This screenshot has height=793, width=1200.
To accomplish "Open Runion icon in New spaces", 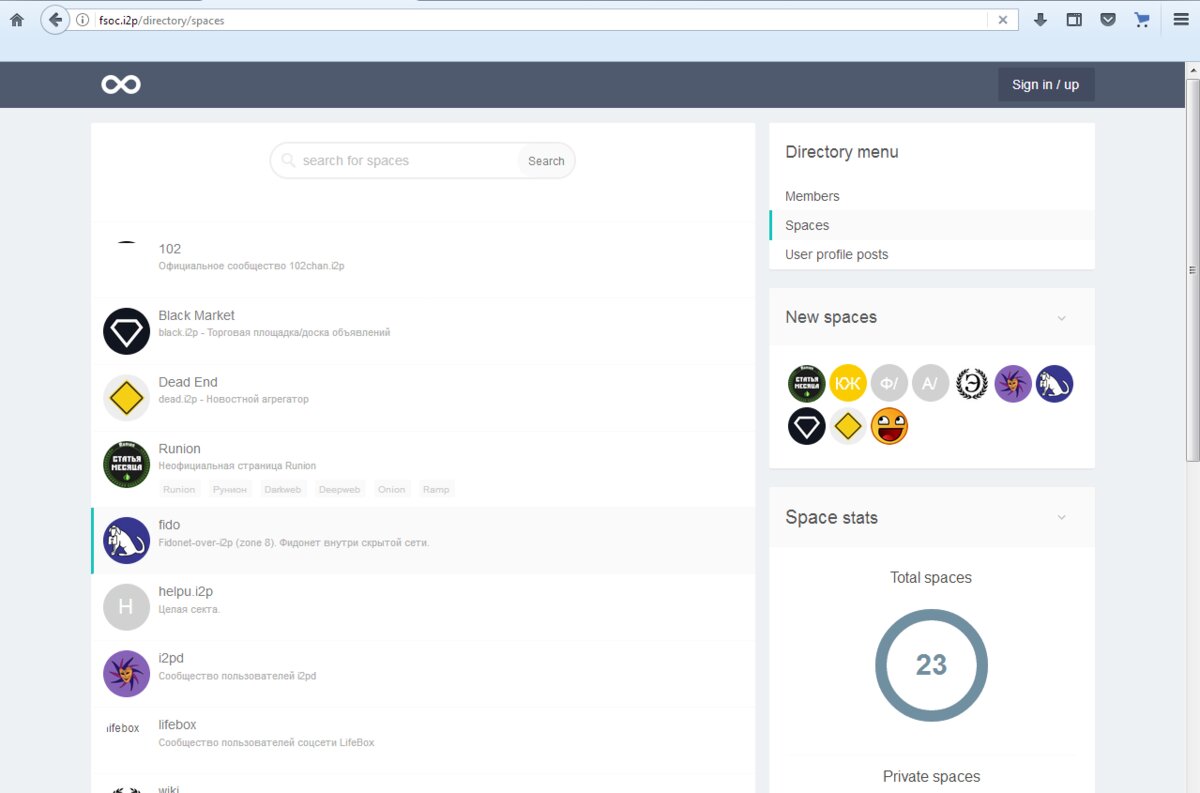I will pos(806,384).
